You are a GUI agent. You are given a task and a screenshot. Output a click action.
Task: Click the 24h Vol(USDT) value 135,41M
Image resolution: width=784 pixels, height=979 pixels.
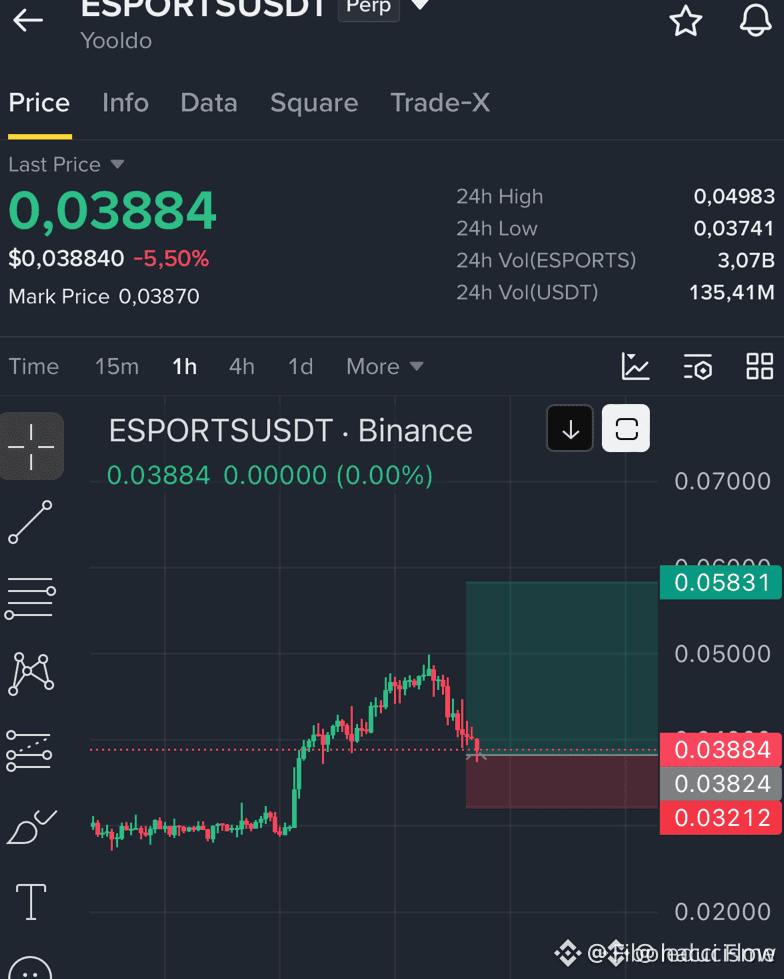(x=732, y=292)
